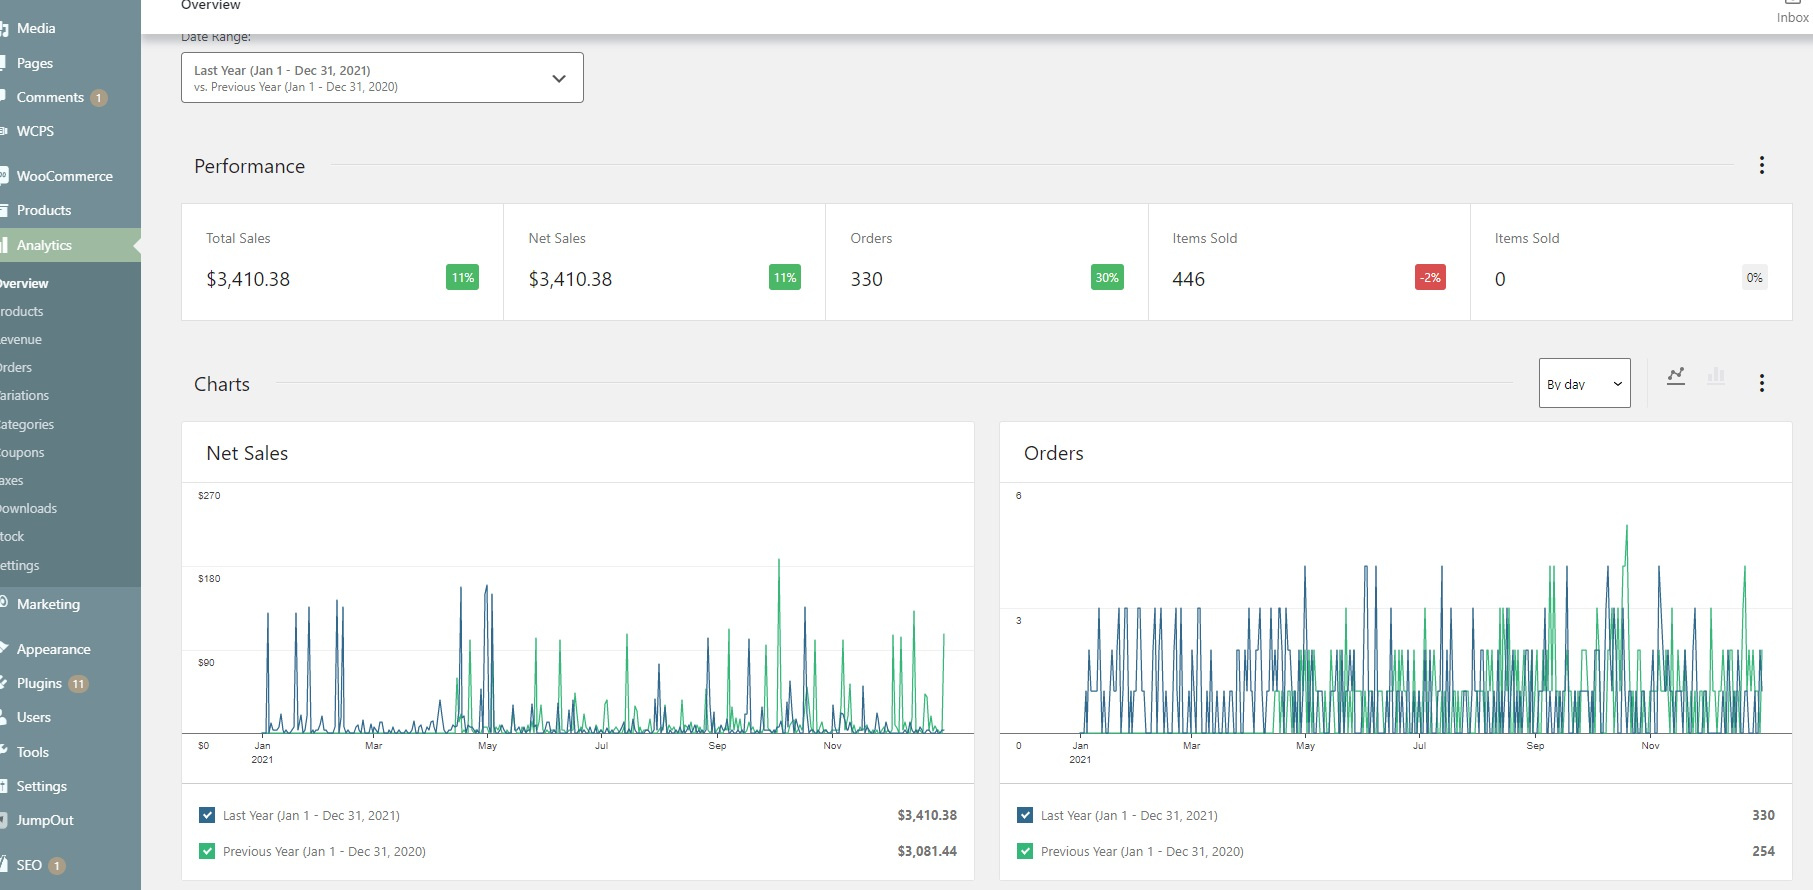Open the Inbox panel
The height and width of the screenshot is (890, 1813).
(1792, 12)
